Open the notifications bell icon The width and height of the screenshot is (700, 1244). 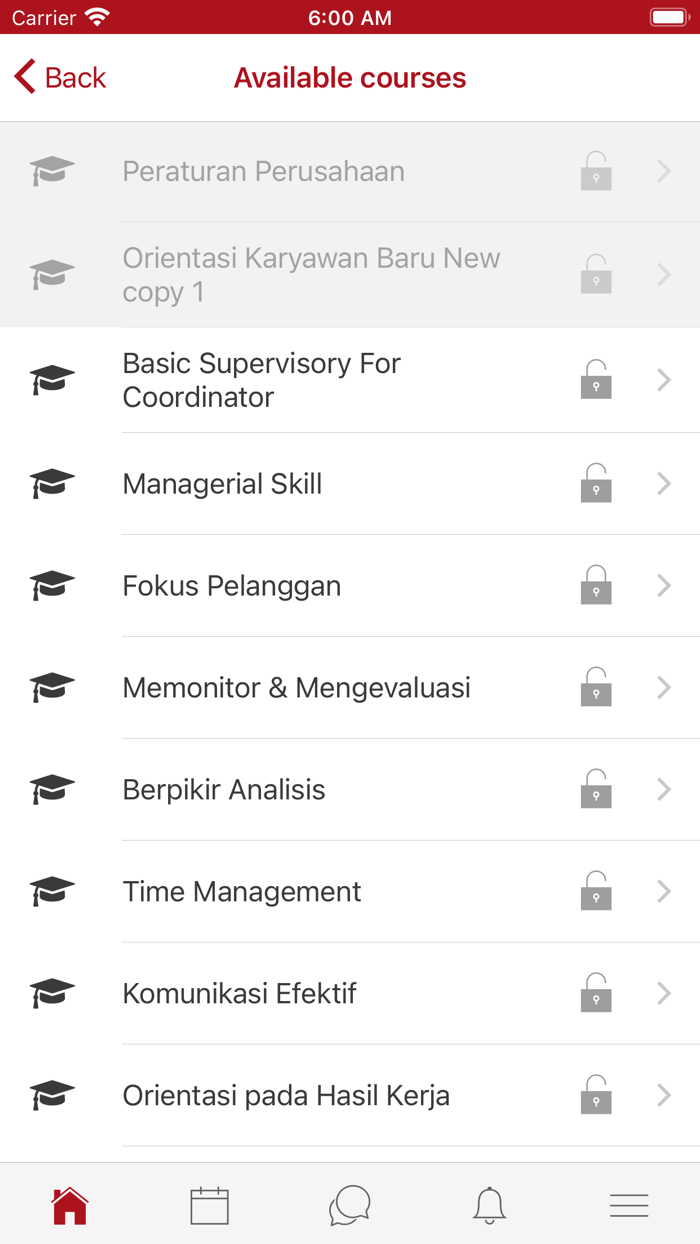489,1205
